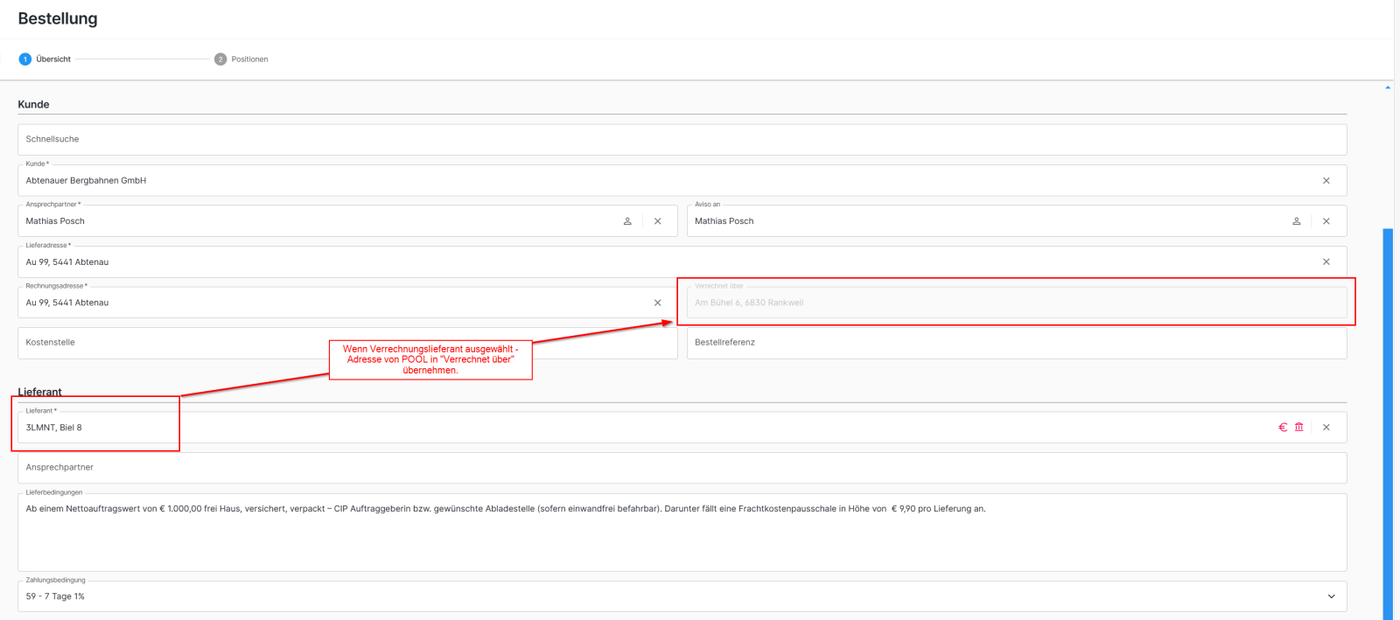This screenshot has width=1400, height=620.
Task: Click the person icon in Ansprechpartner field
Action: click(627, 221)
